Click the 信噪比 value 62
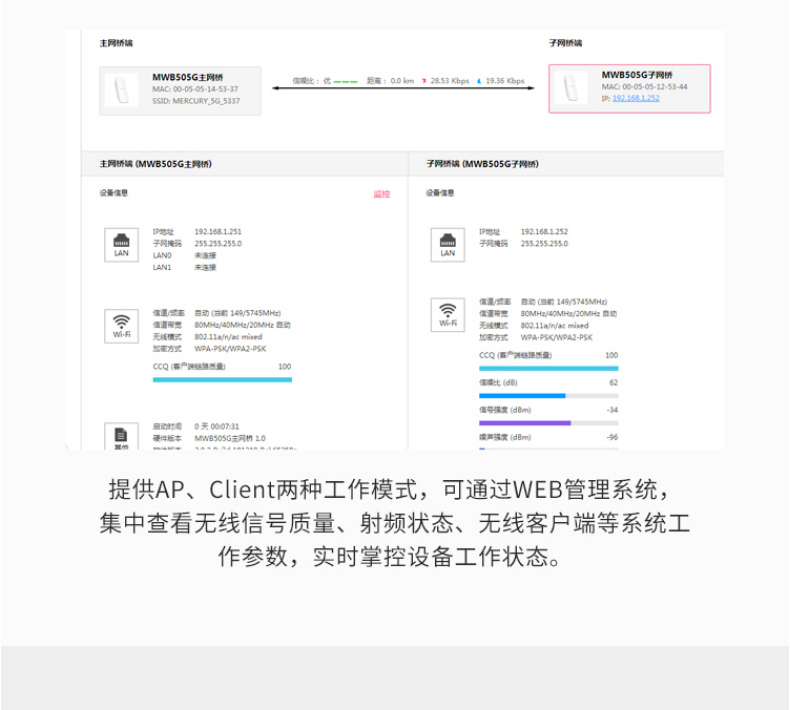Screen dimensions: 790x710 (x=613, y=382)
